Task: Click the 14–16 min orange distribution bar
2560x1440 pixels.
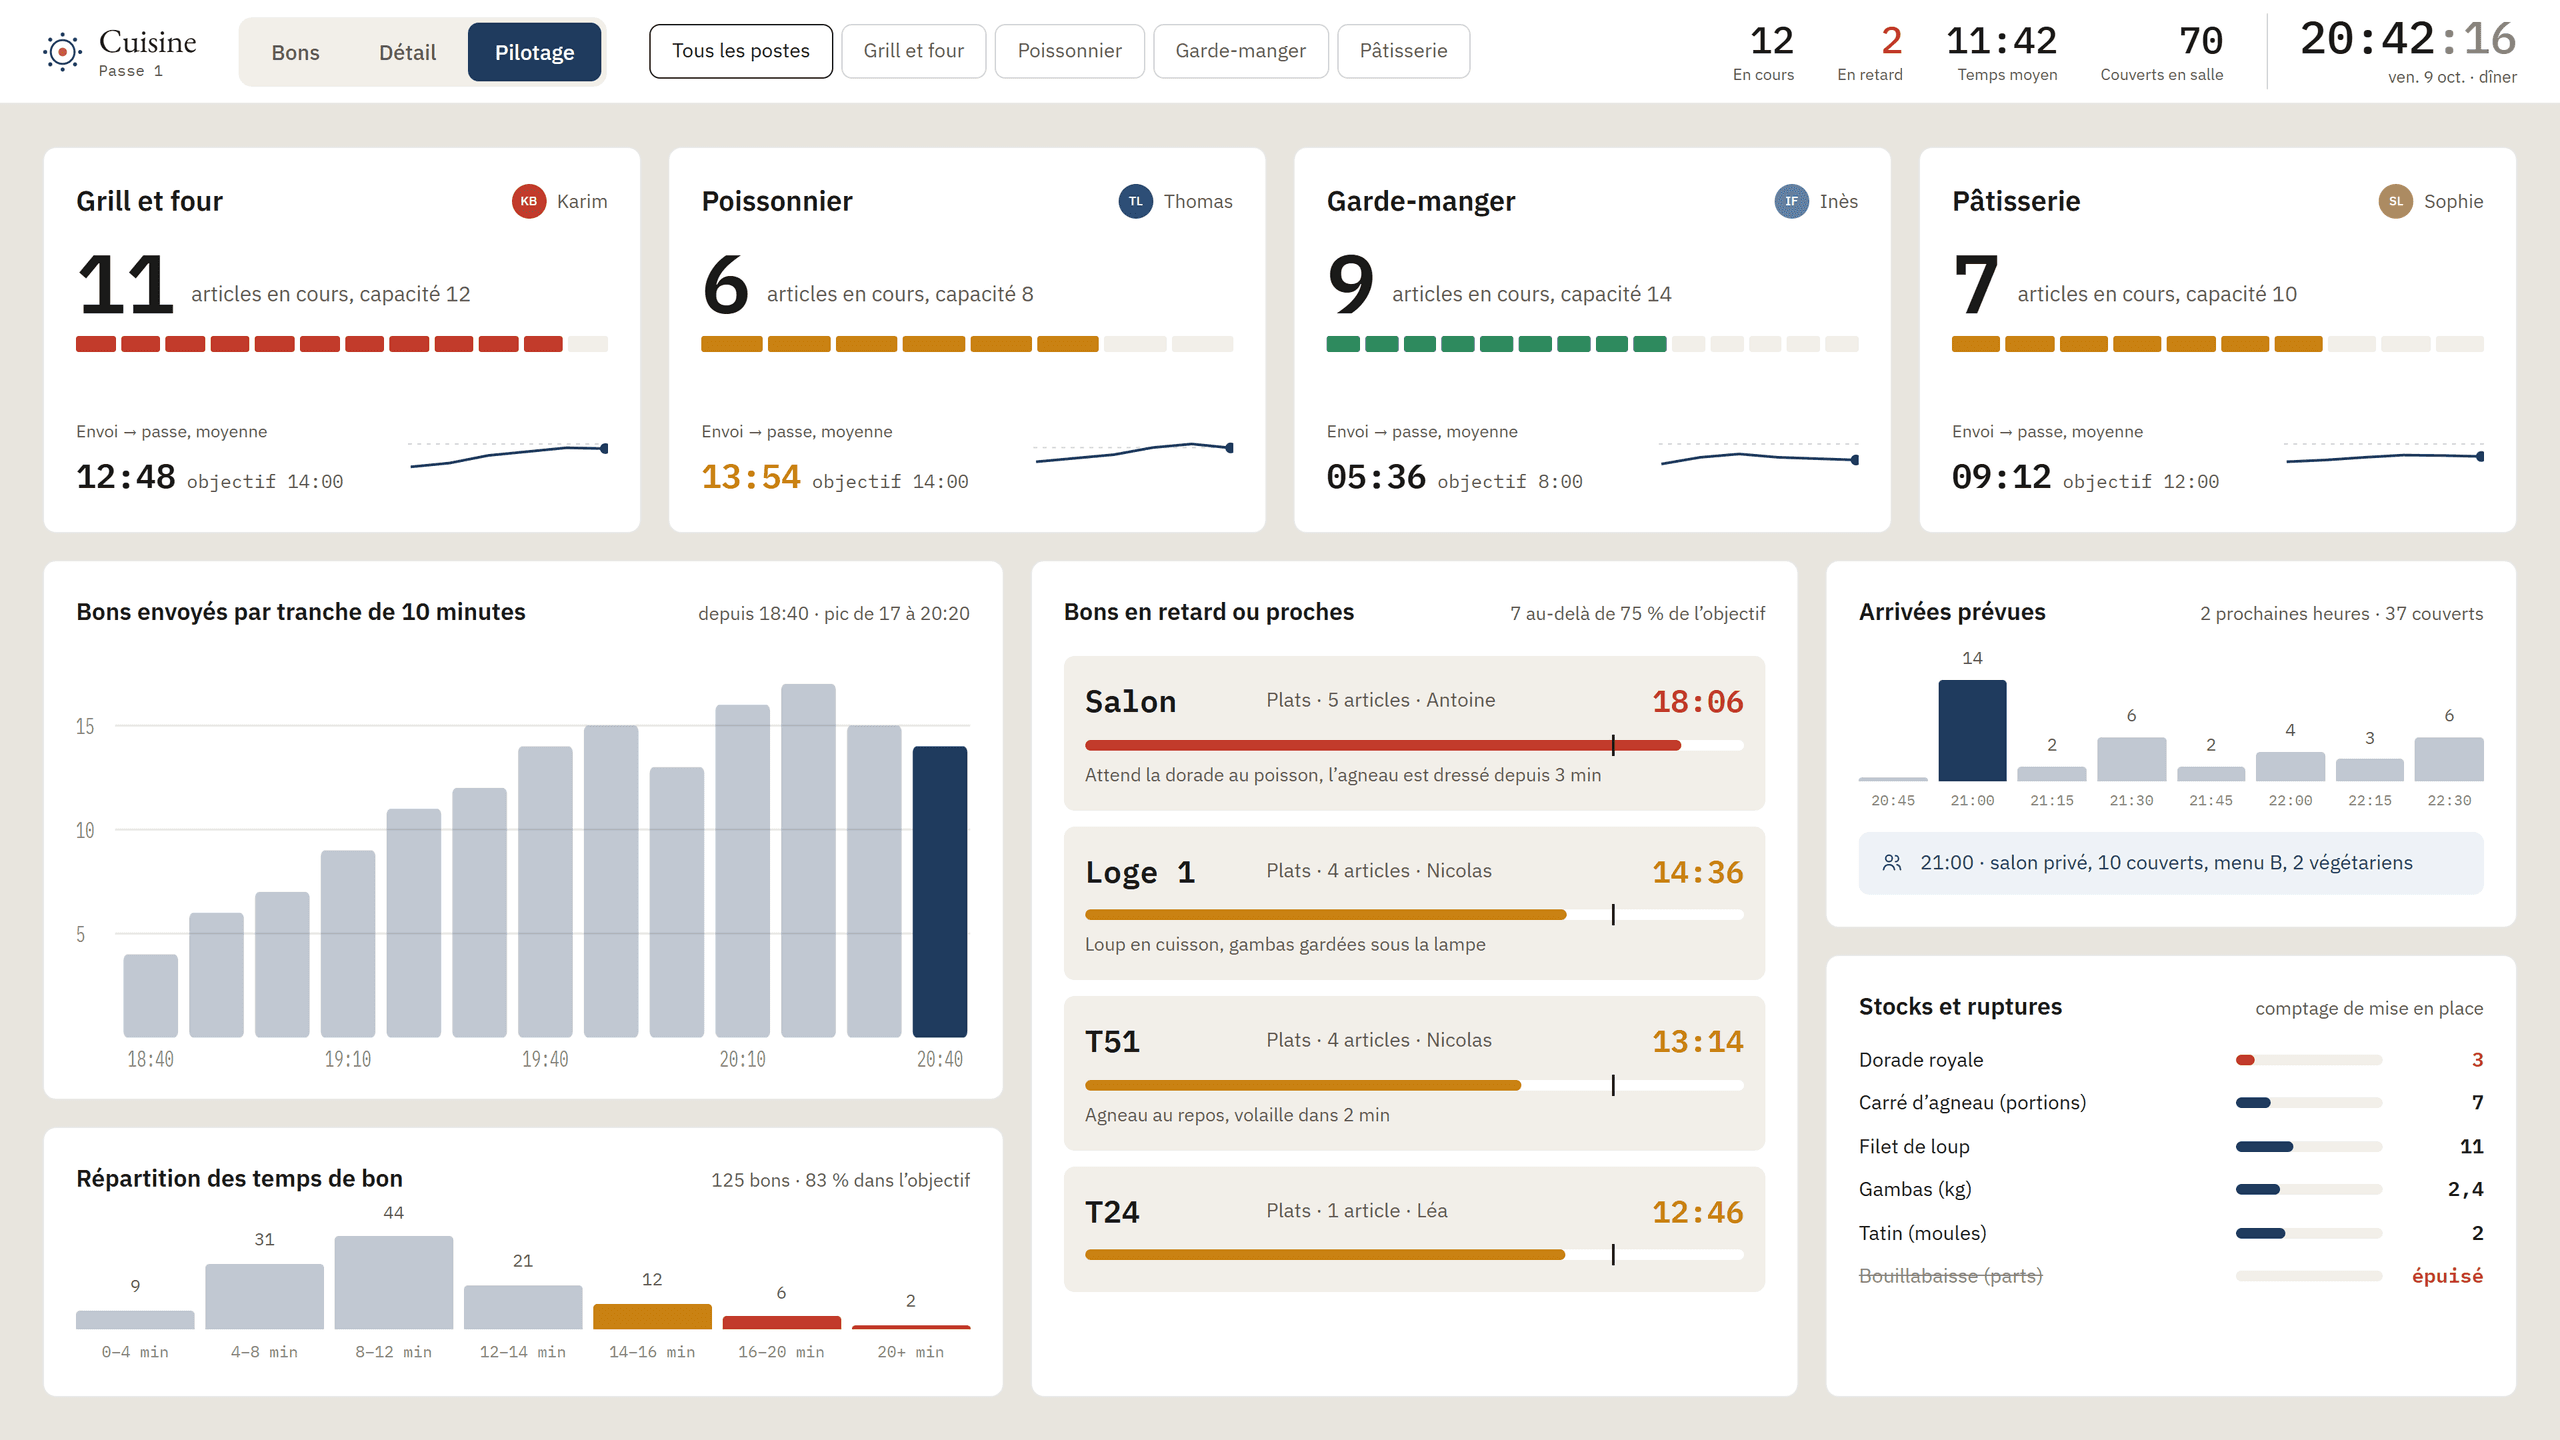Action: pos(652,1316)
